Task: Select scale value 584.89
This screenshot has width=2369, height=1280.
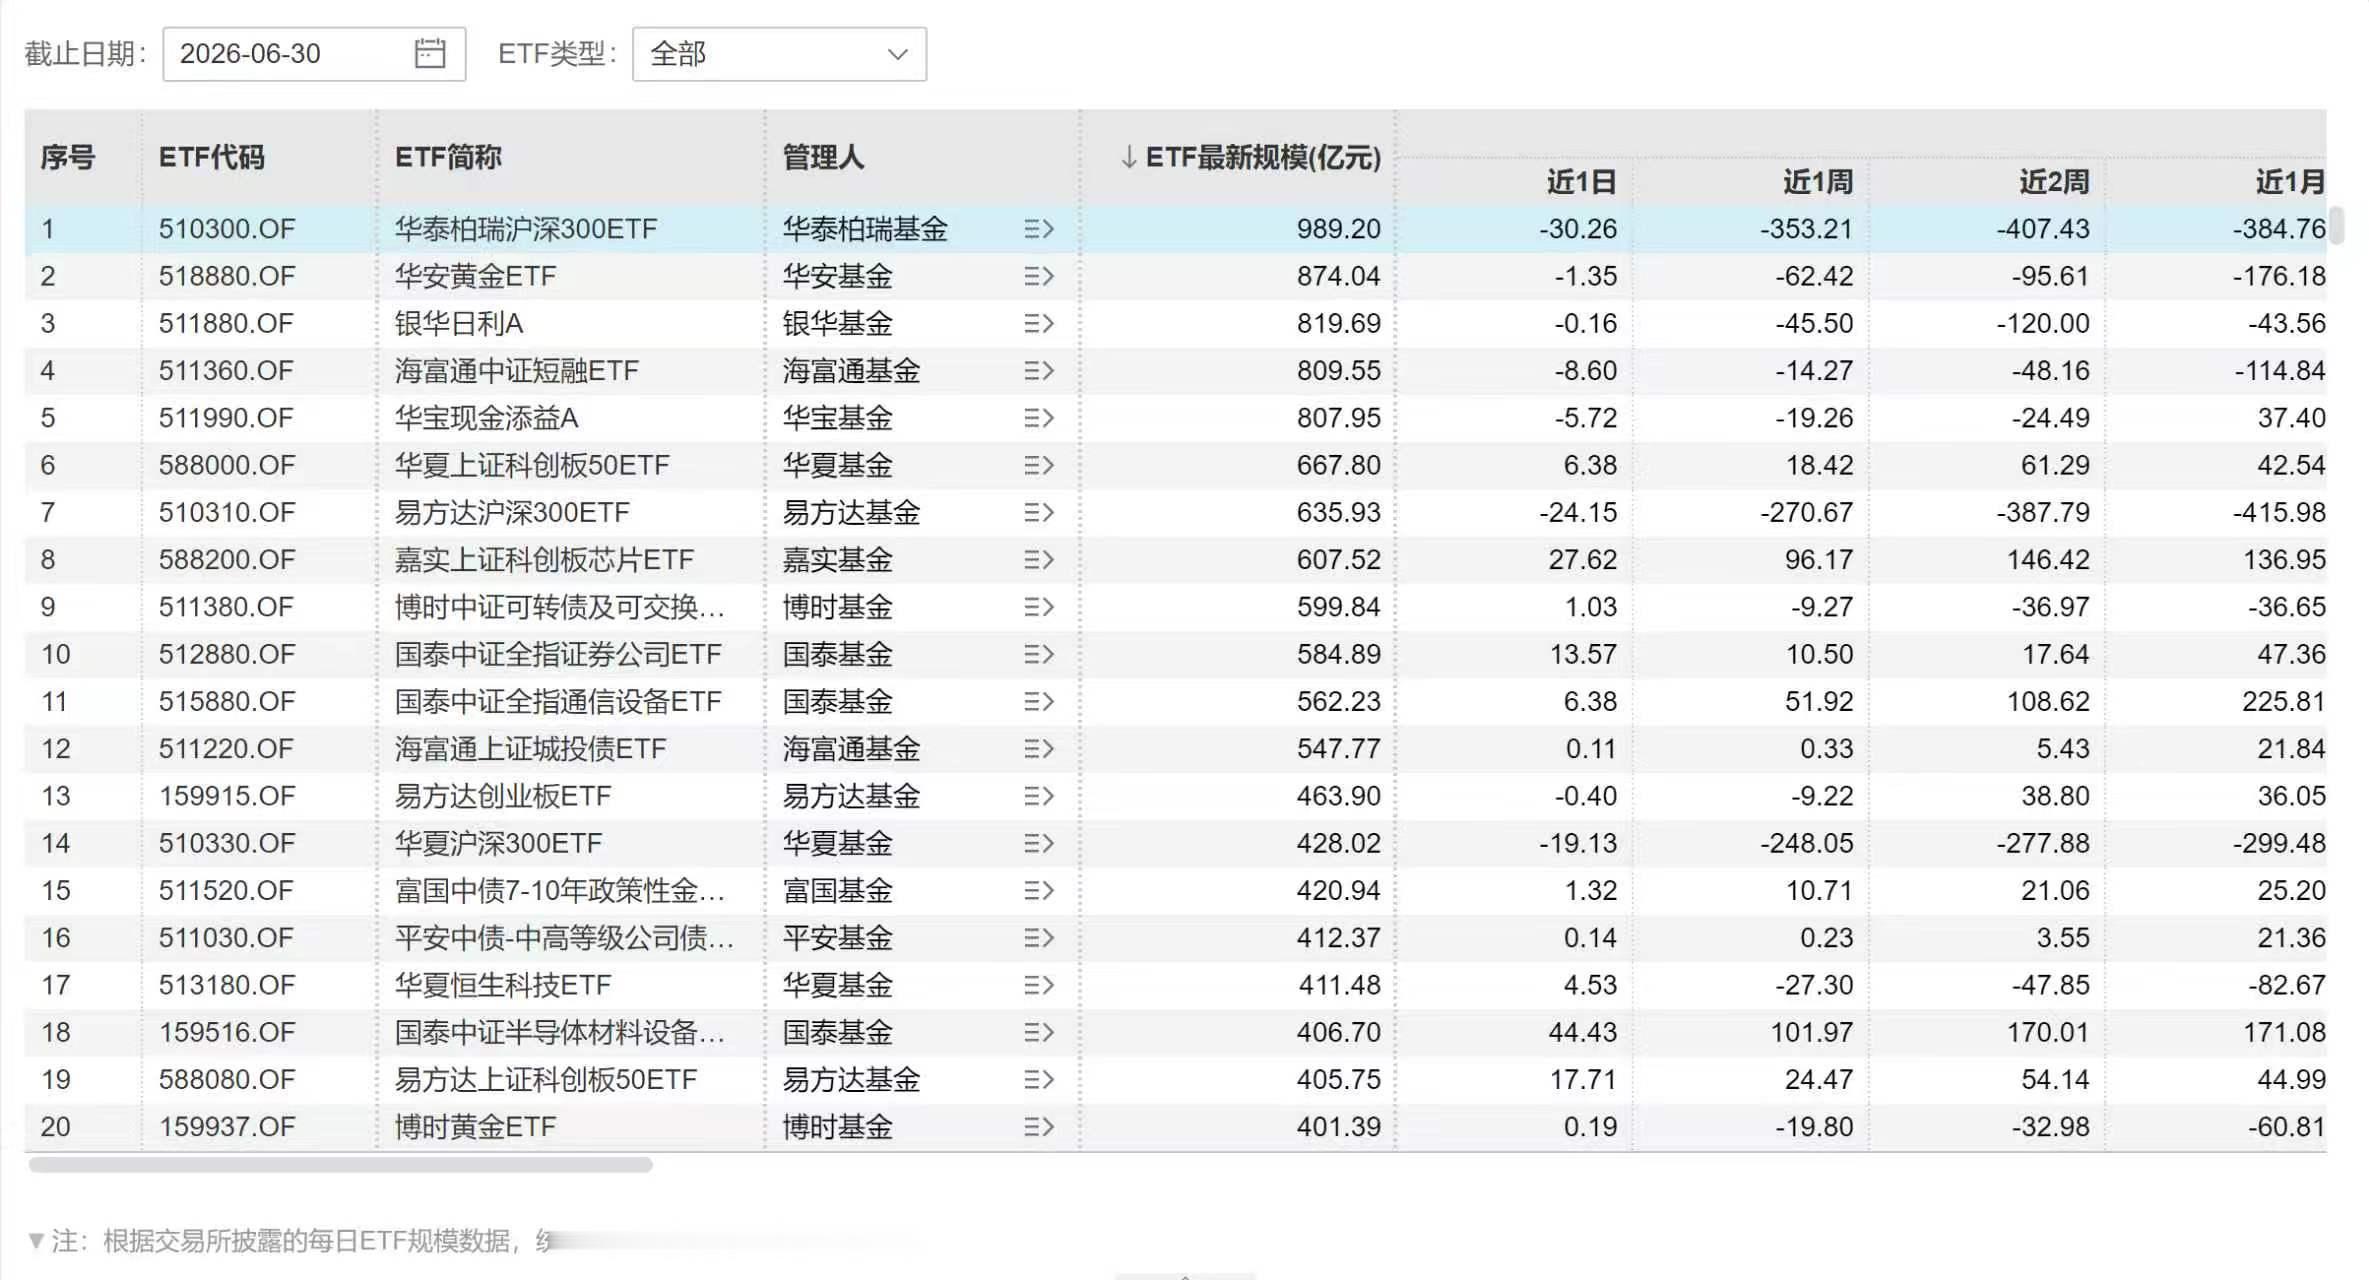Action: coord(1339,654)
